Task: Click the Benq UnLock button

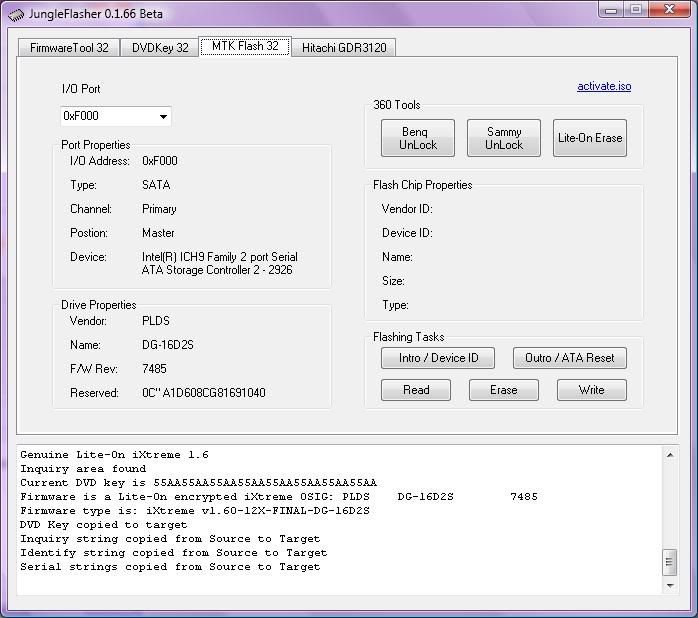Action: [x=418, y=138]
